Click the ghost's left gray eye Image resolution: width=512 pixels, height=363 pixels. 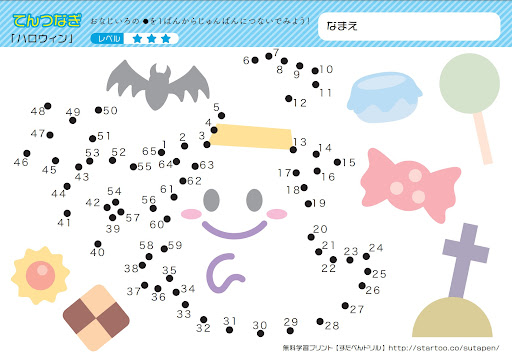point(211,200)
